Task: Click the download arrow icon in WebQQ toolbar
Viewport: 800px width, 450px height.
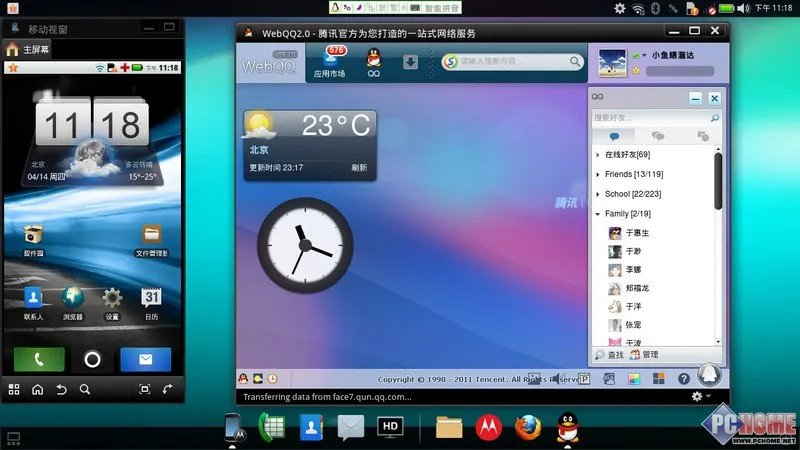Action: tap(410, 62)
